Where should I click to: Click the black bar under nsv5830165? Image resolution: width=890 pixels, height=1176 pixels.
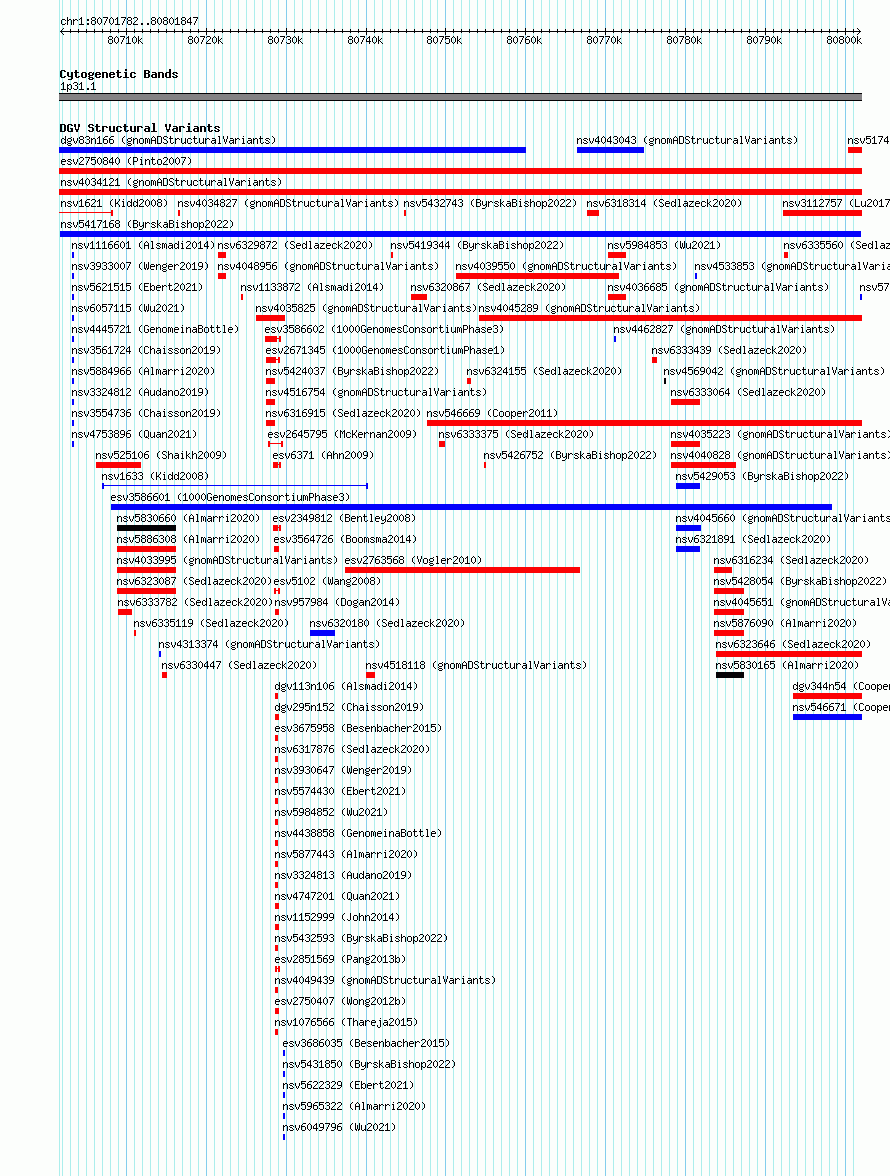point(730,675)
